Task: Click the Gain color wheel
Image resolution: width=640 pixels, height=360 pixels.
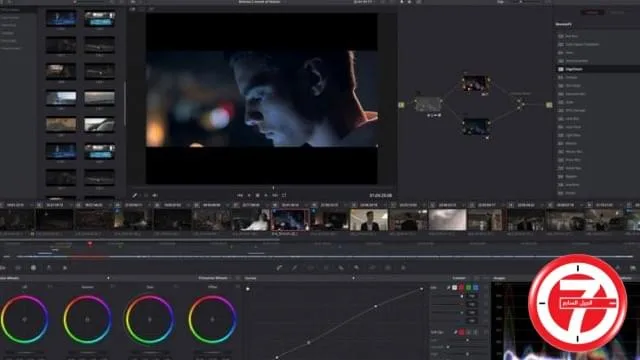Action: click(150, 319)
